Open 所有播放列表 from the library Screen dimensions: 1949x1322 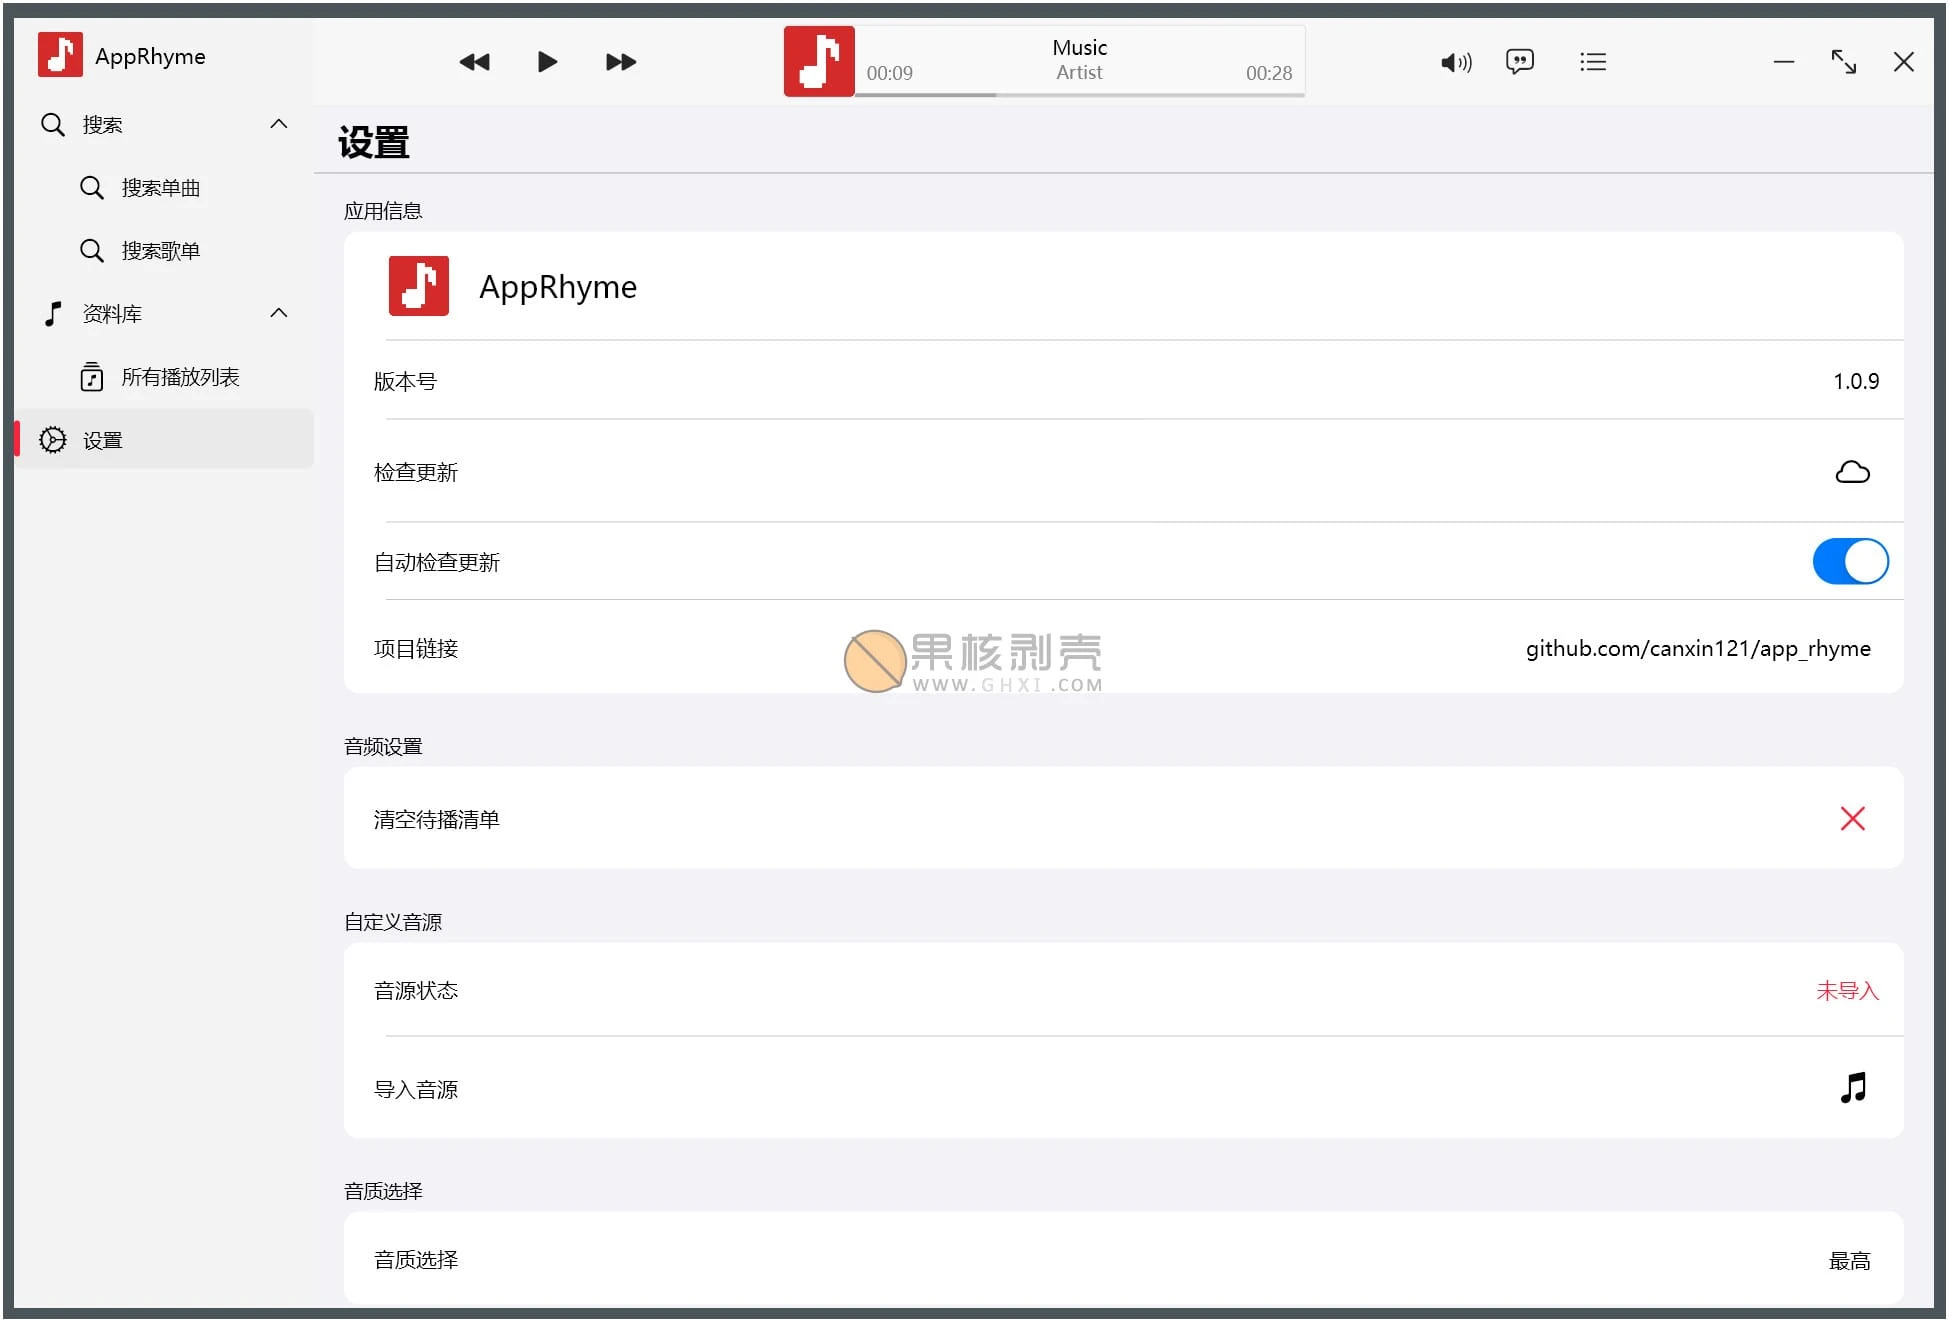point(180,376)
